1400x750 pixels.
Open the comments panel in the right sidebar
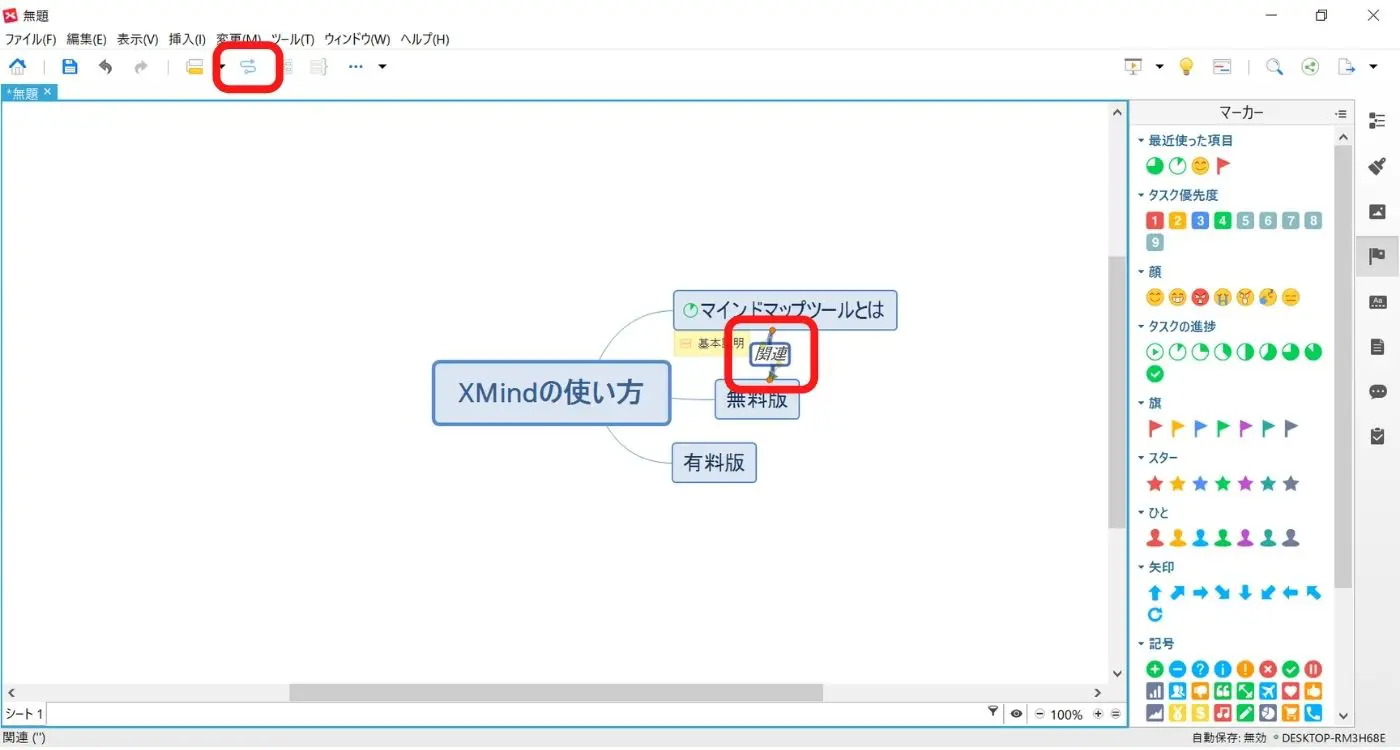click(1377, 391)
